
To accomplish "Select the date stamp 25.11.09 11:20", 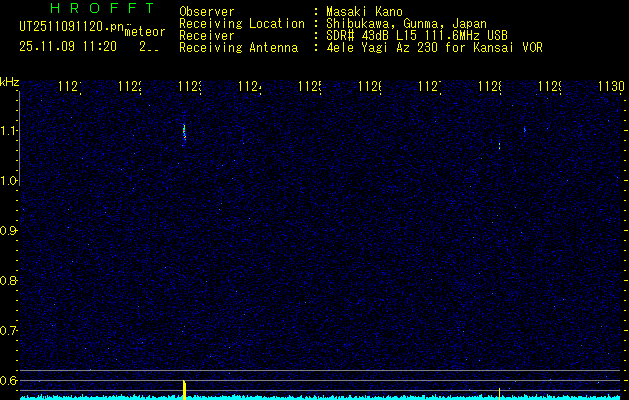I will (68, 47).
